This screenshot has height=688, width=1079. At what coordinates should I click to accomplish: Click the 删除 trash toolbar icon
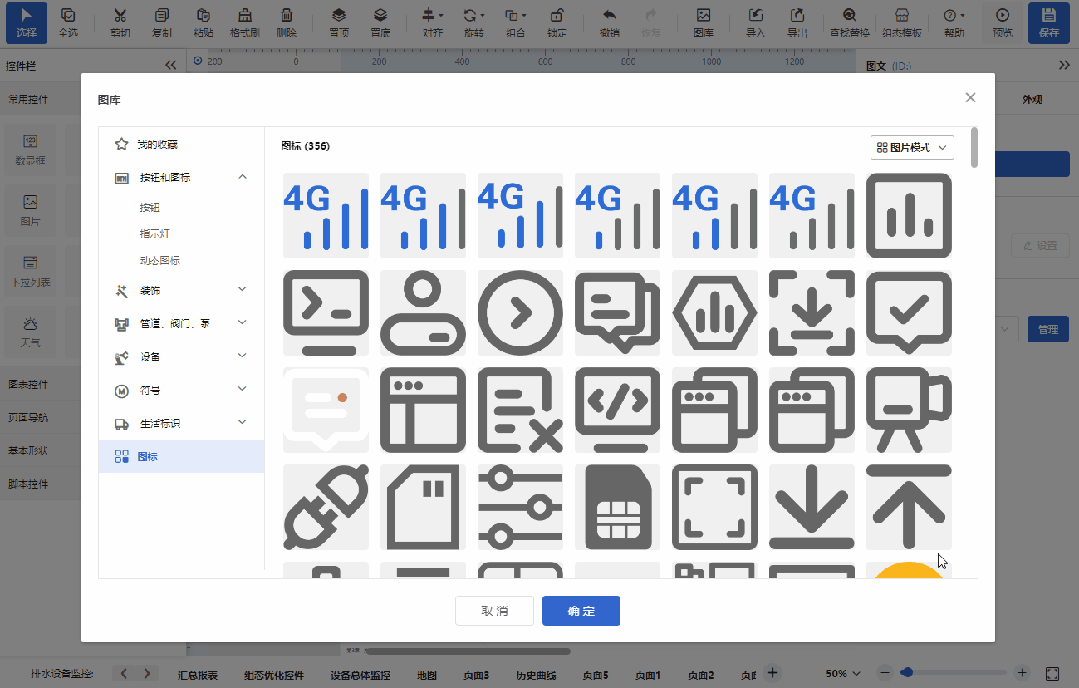[x=286, y=22]
